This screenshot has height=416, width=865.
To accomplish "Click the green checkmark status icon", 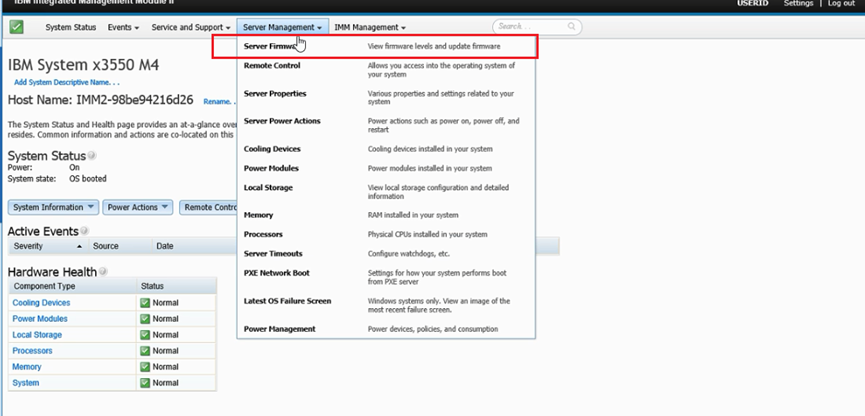I will tap(17, 26).
